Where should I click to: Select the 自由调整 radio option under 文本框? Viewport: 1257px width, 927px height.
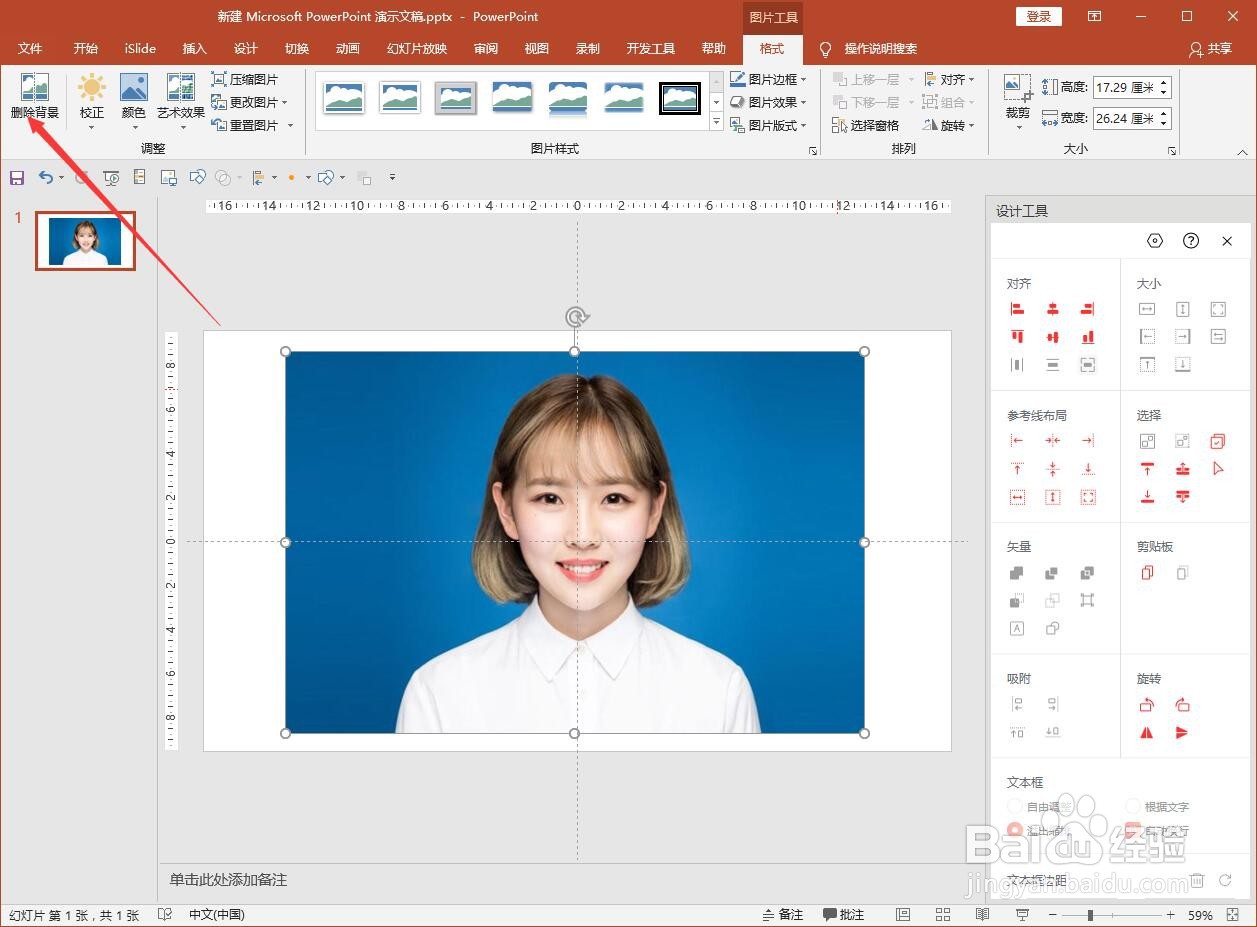point(1015,806)
